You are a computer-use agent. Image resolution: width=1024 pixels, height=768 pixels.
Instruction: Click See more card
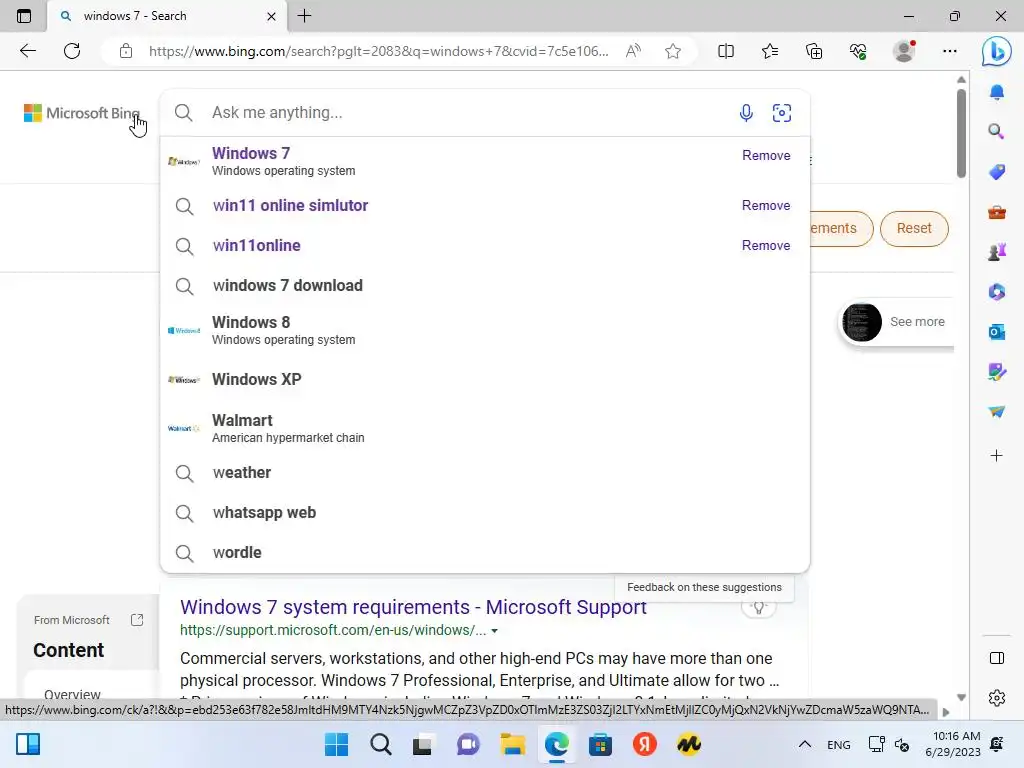coord(896,322)
